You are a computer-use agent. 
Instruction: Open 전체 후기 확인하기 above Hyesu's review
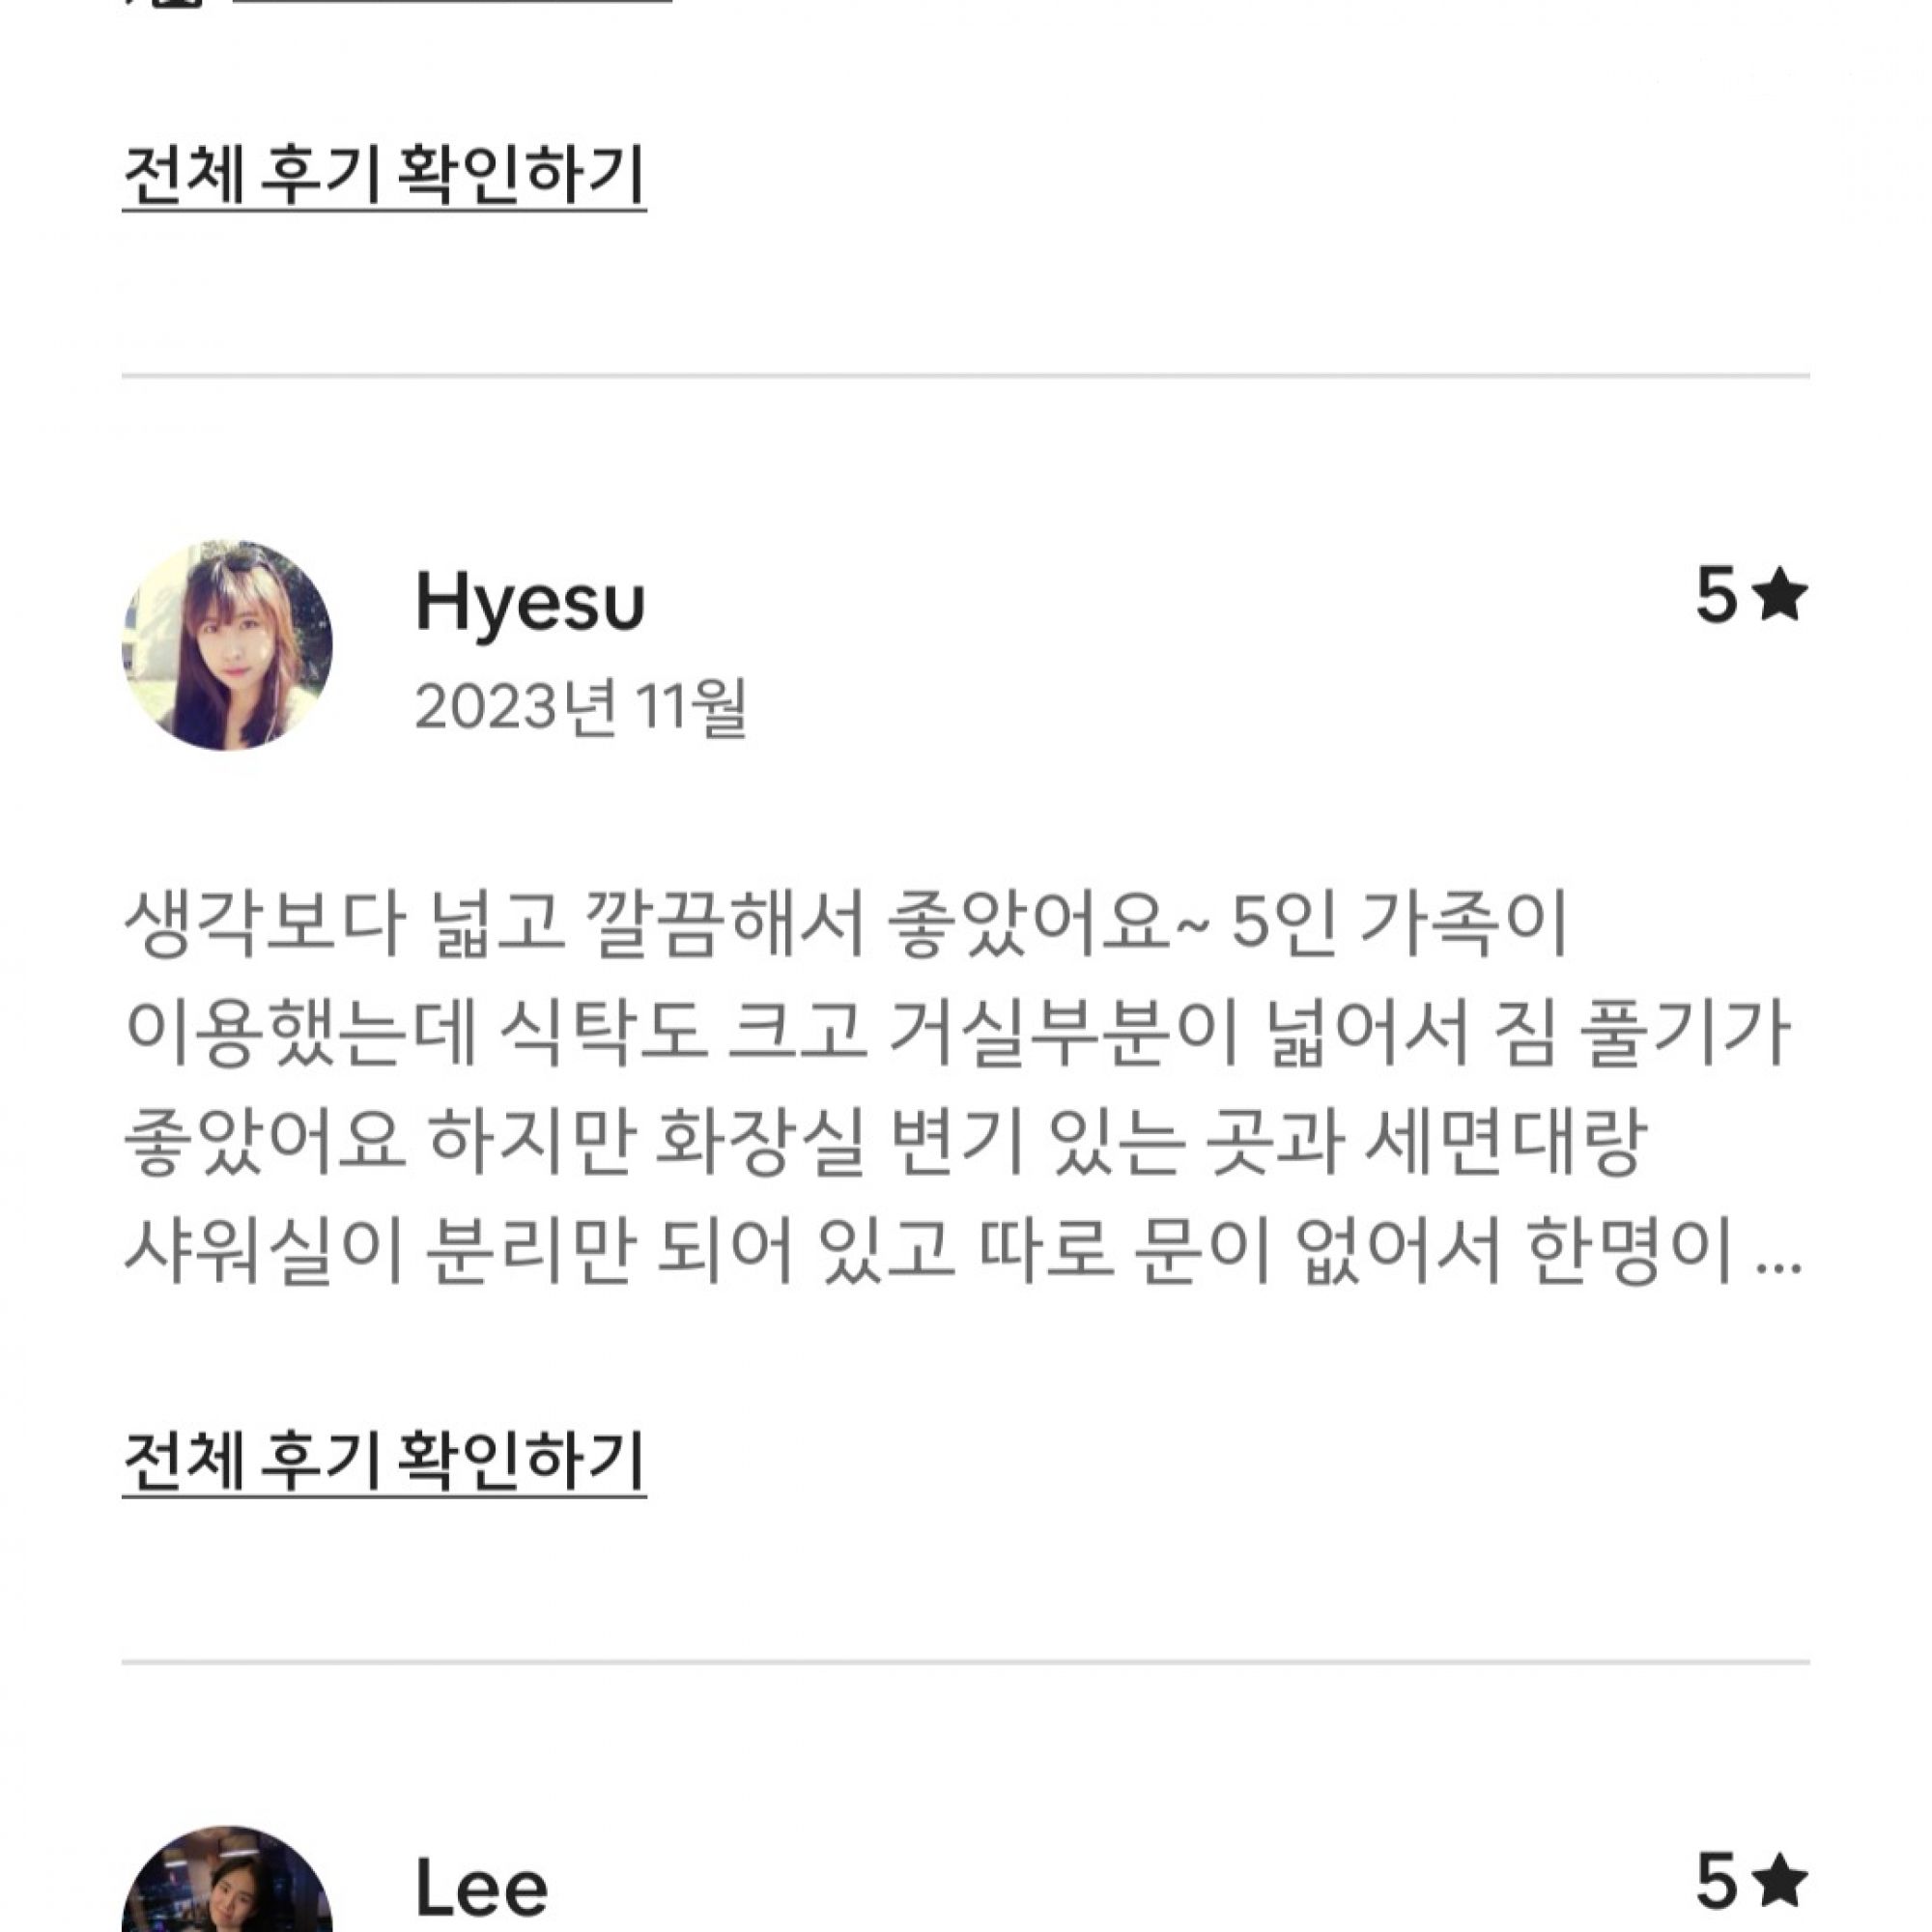coord(384,176)
